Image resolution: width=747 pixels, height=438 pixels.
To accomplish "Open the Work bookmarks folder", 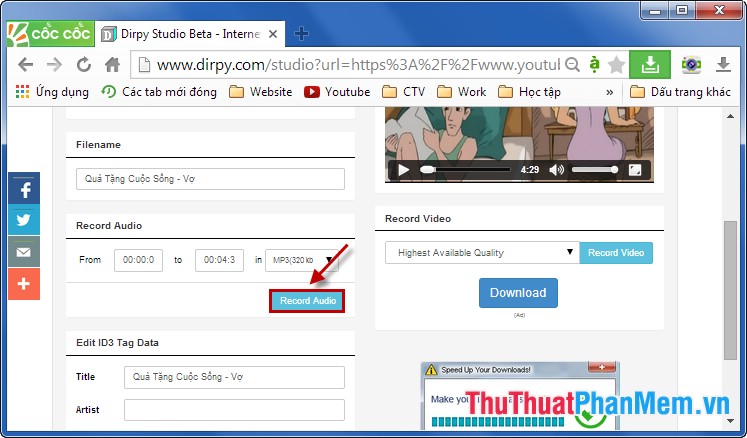I will coord(462,92).
